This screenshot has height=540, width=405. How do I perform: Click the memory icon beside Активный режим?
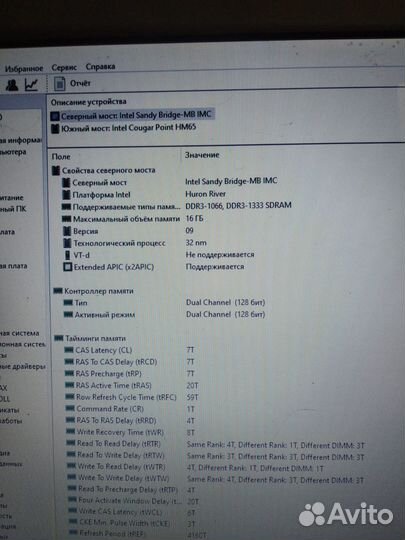coord(68,314)
